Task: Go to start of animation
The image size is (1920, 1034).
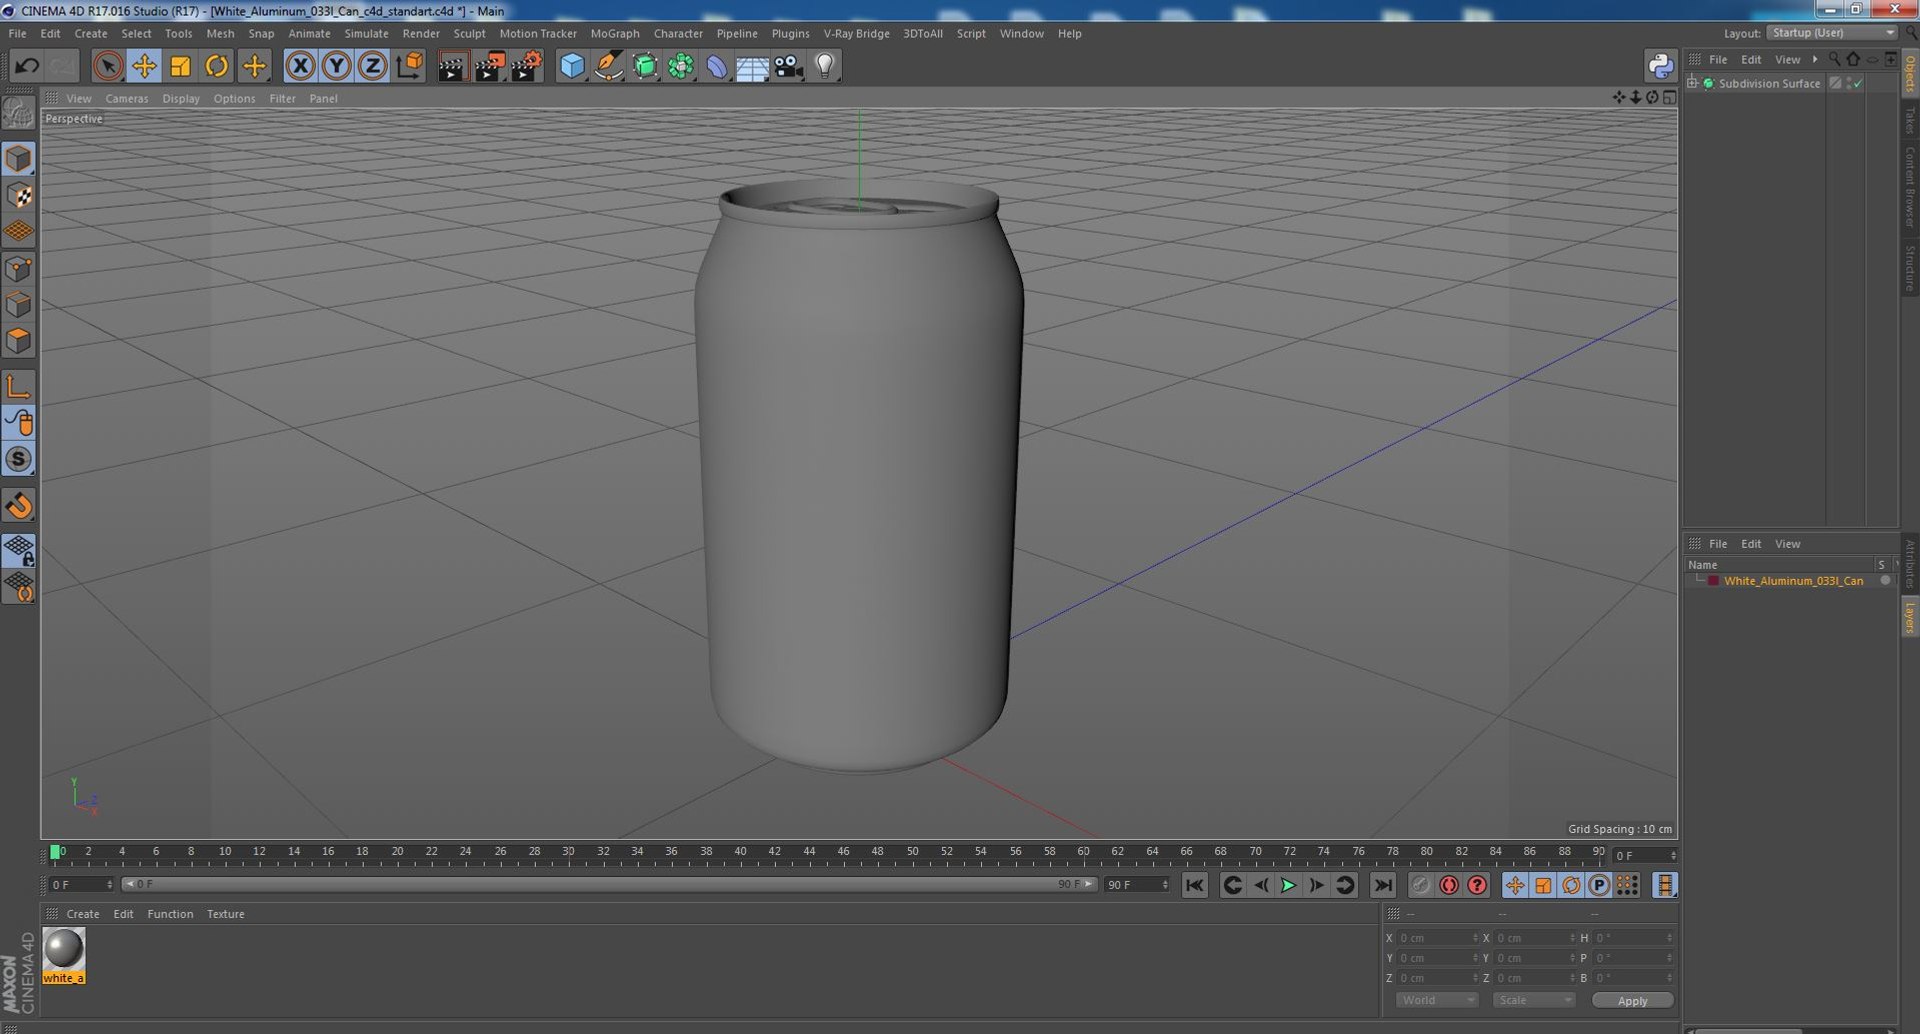Action: click(1194, 885)
